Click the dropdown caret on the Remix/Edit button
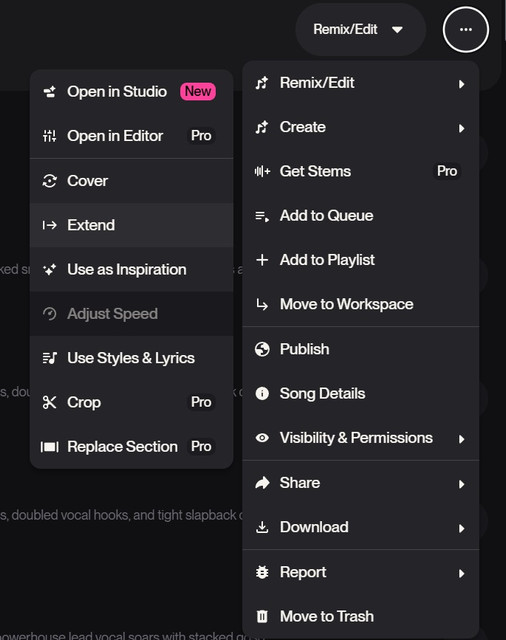This screenshot has width=506, height=640. (397, 30)
